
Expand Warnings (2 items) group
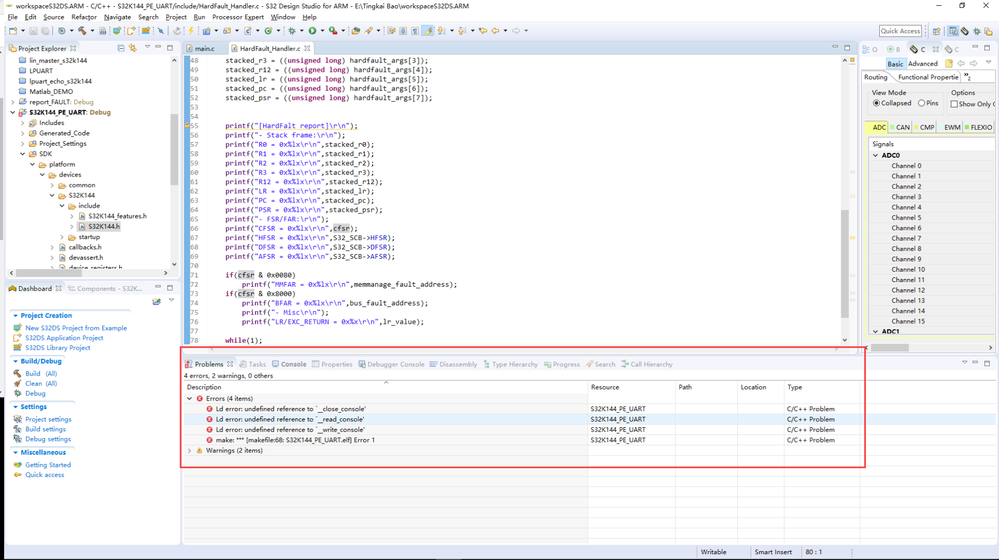189,450
